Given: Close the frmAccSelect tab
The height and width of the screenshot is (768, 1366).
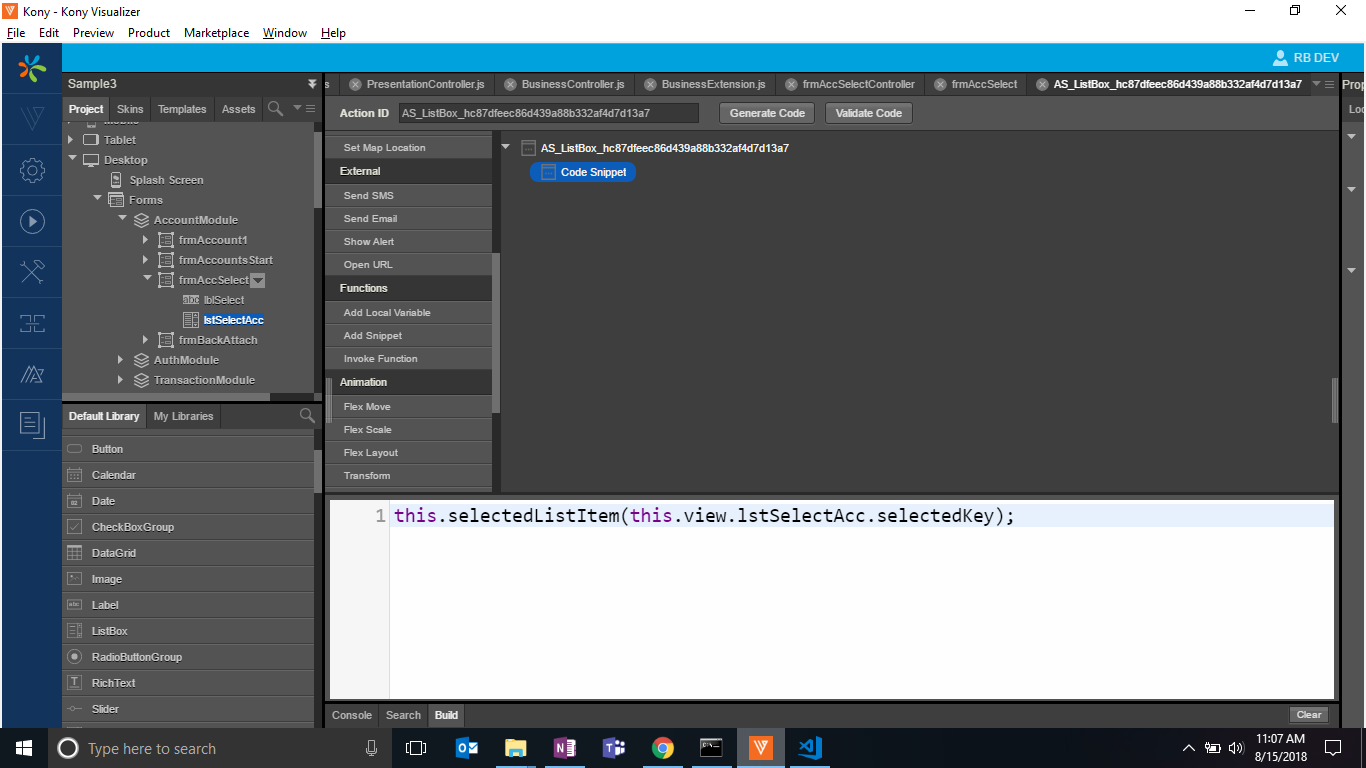Looking at the screenshot, I should (938, 85).
